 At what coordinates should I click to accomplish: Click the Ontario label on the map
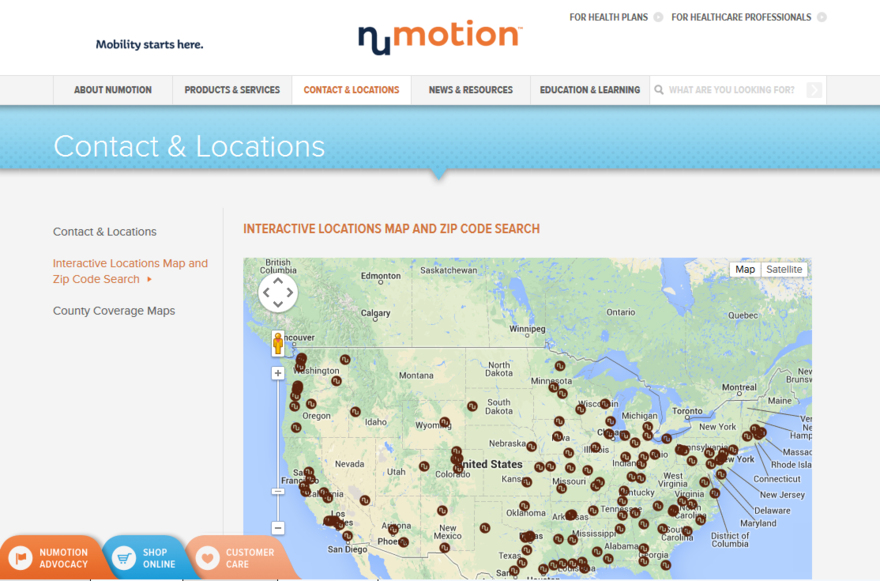621,312
